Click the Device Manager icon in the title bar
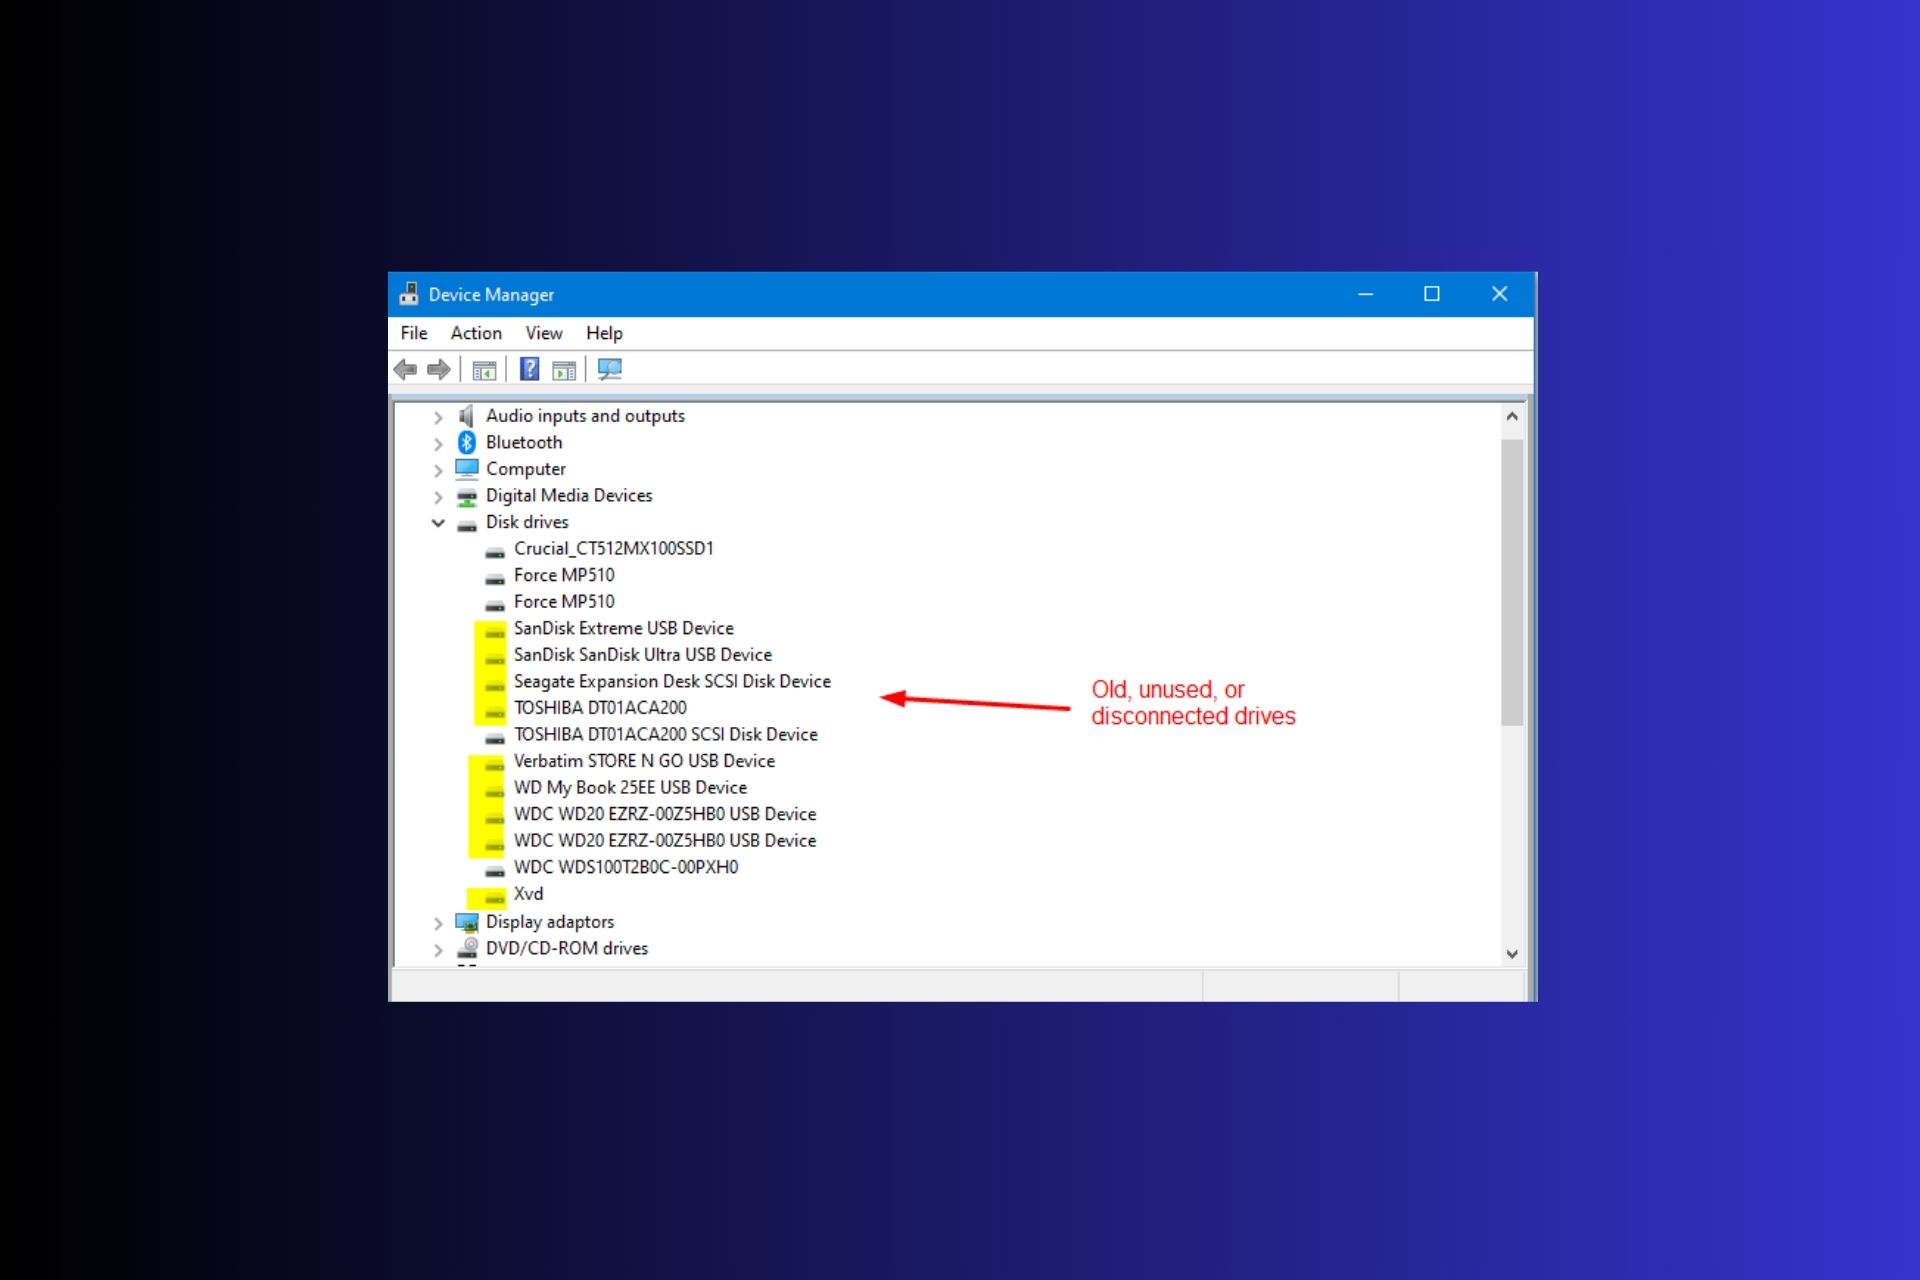Viewport: 1920px width, 1280px height. point(410,293)
